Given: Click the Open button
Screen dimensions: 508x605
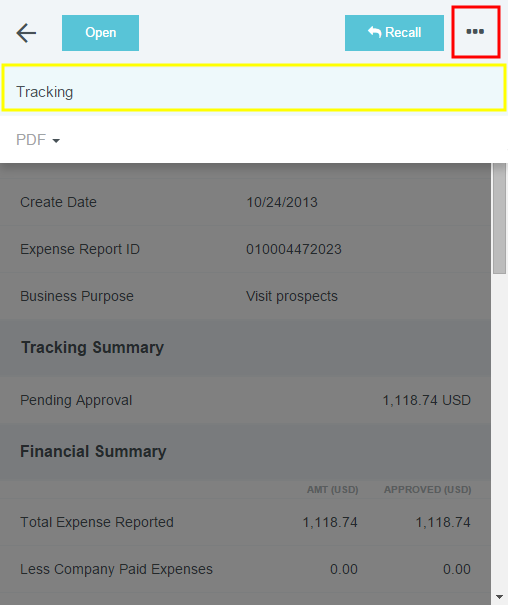Looking at the screenshot, I should click(x=100, y=33).
